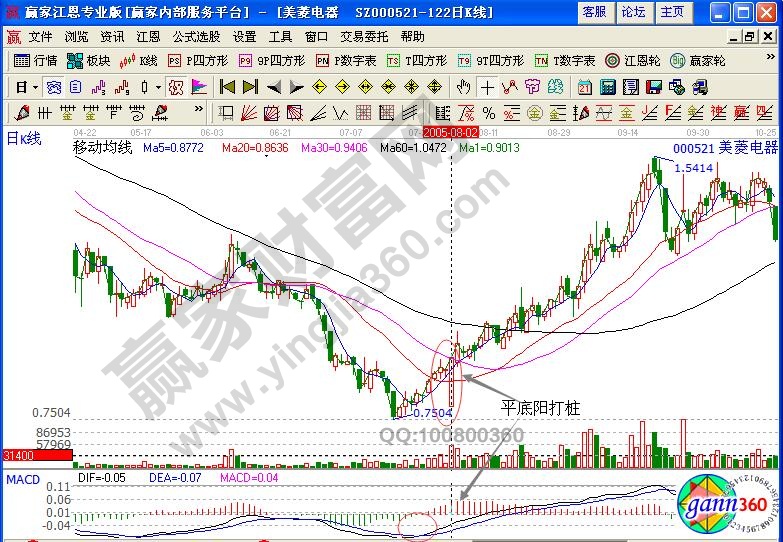Click the 2005-08-02 red date marker
Screen dimensions: 783x542
coord(450,132)
